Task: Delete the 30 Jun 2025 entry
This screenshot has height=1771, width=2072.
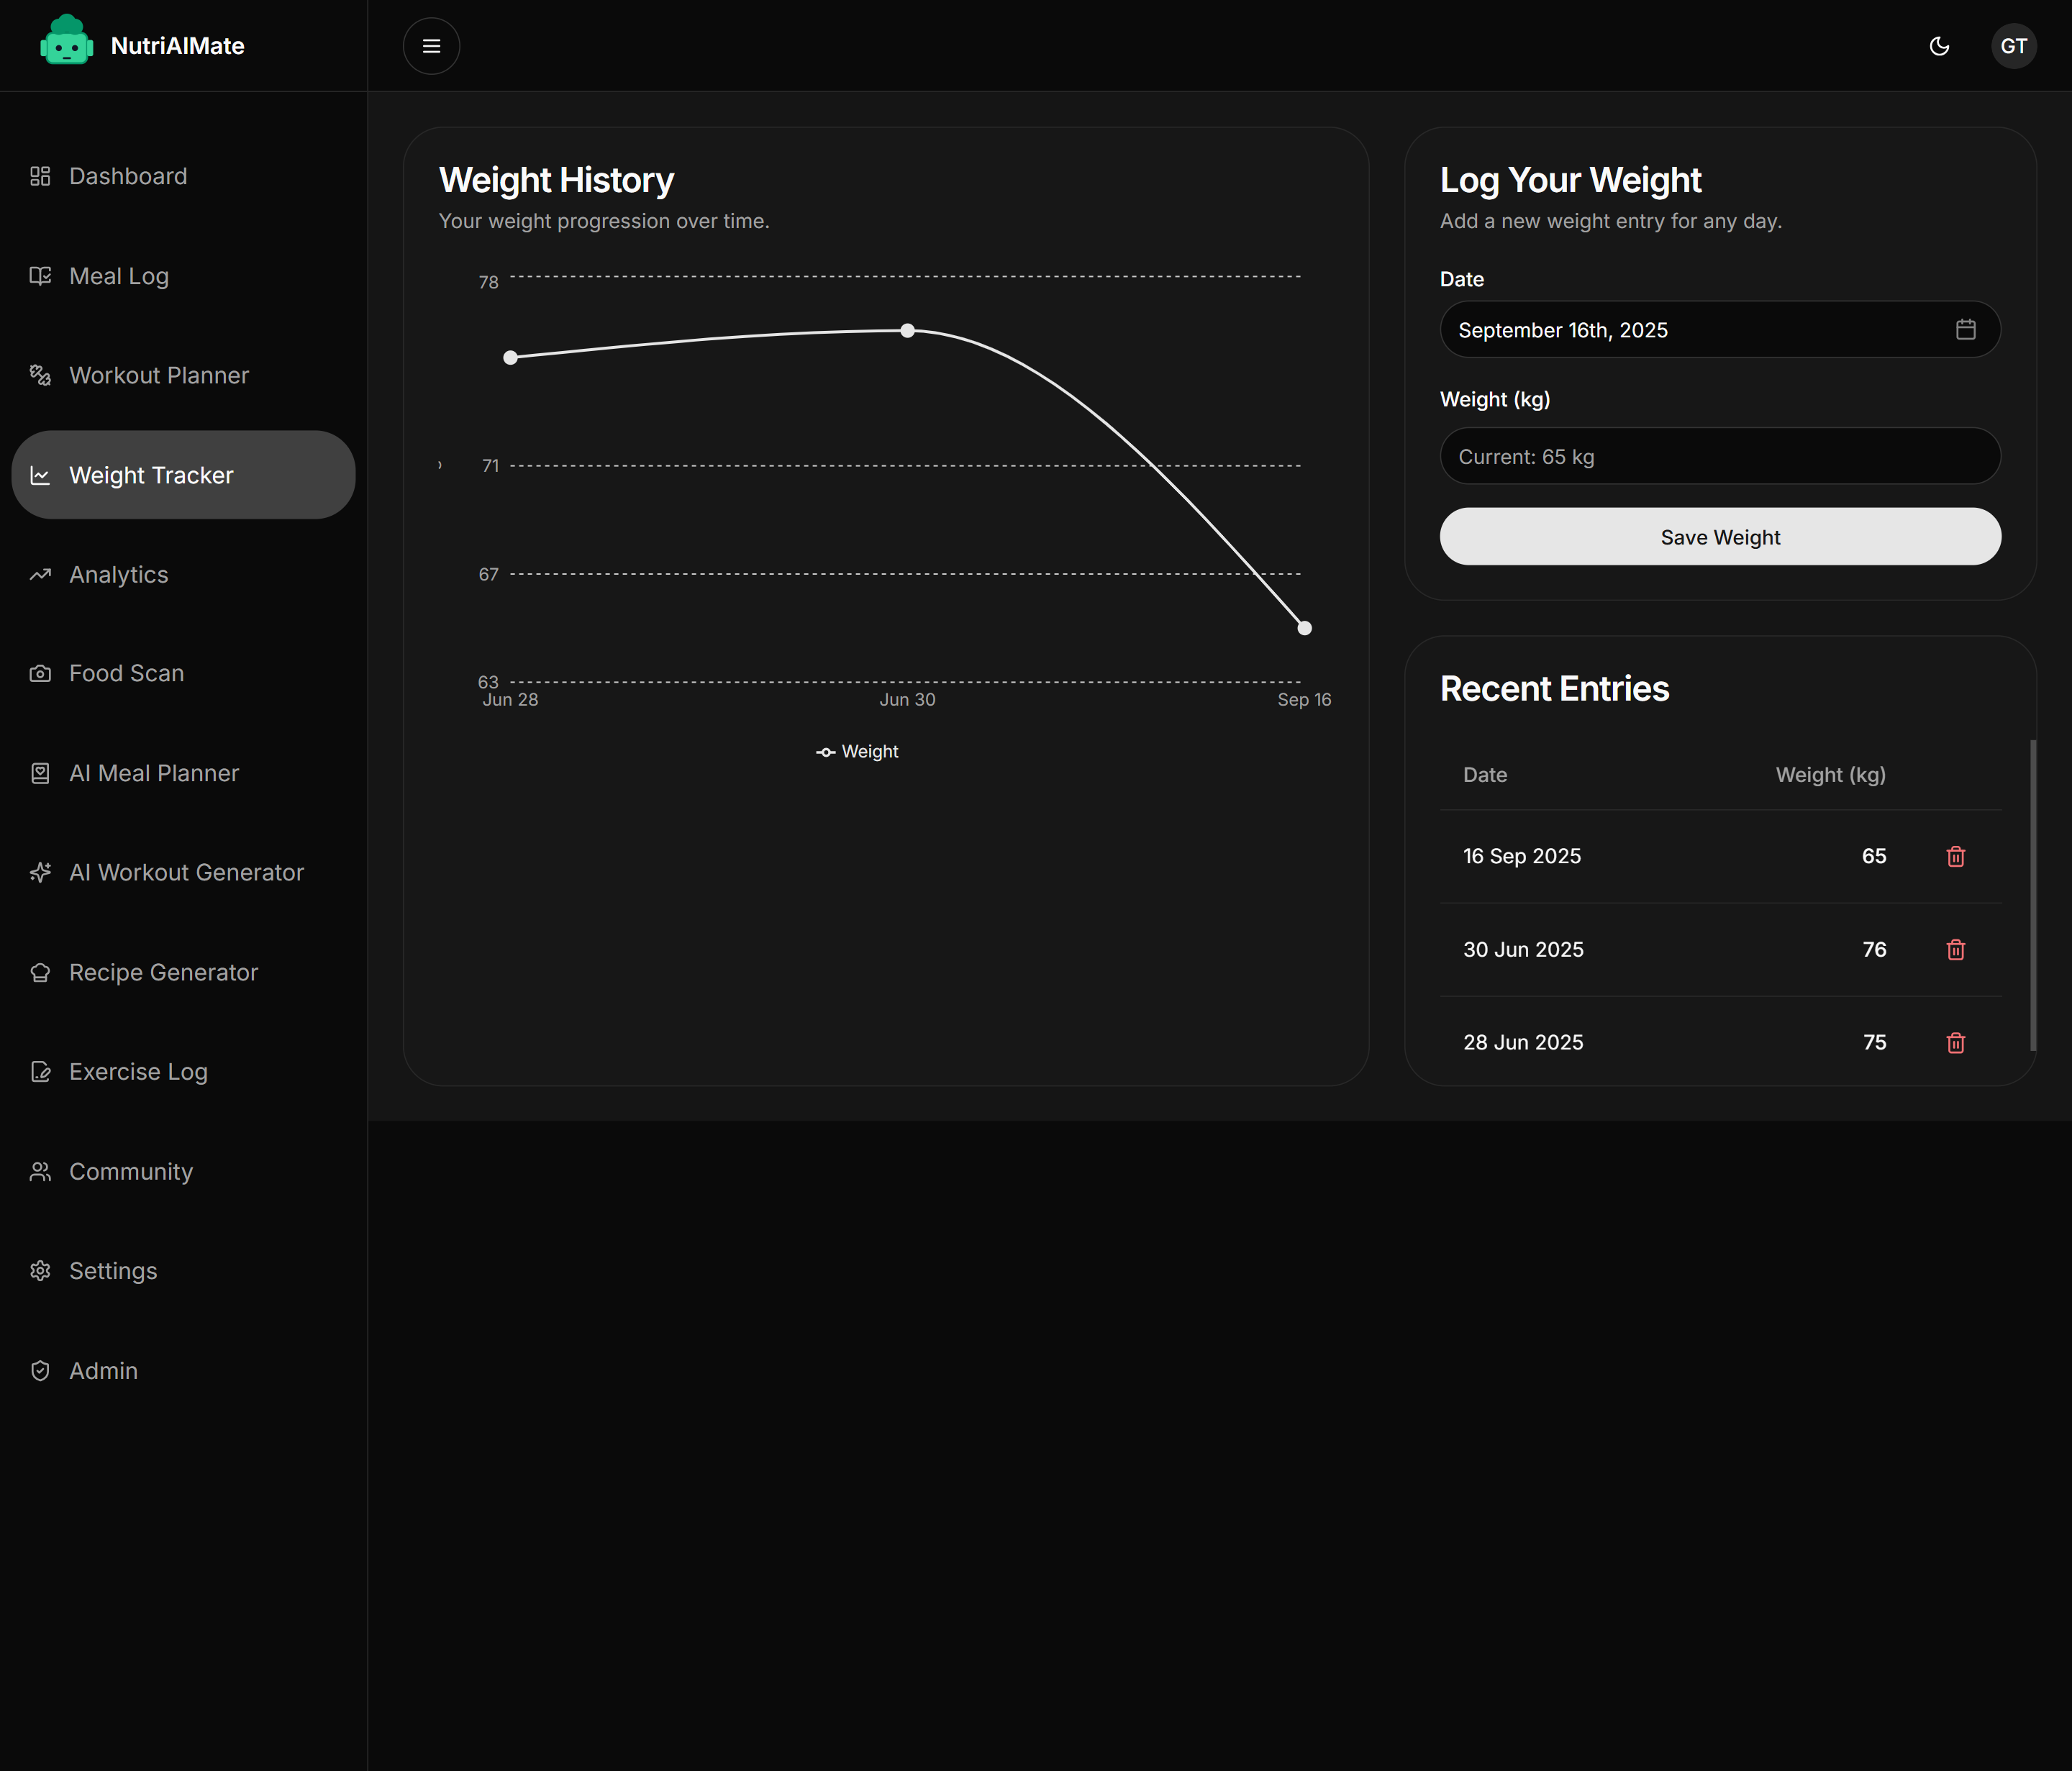Action: point(1955,949)
